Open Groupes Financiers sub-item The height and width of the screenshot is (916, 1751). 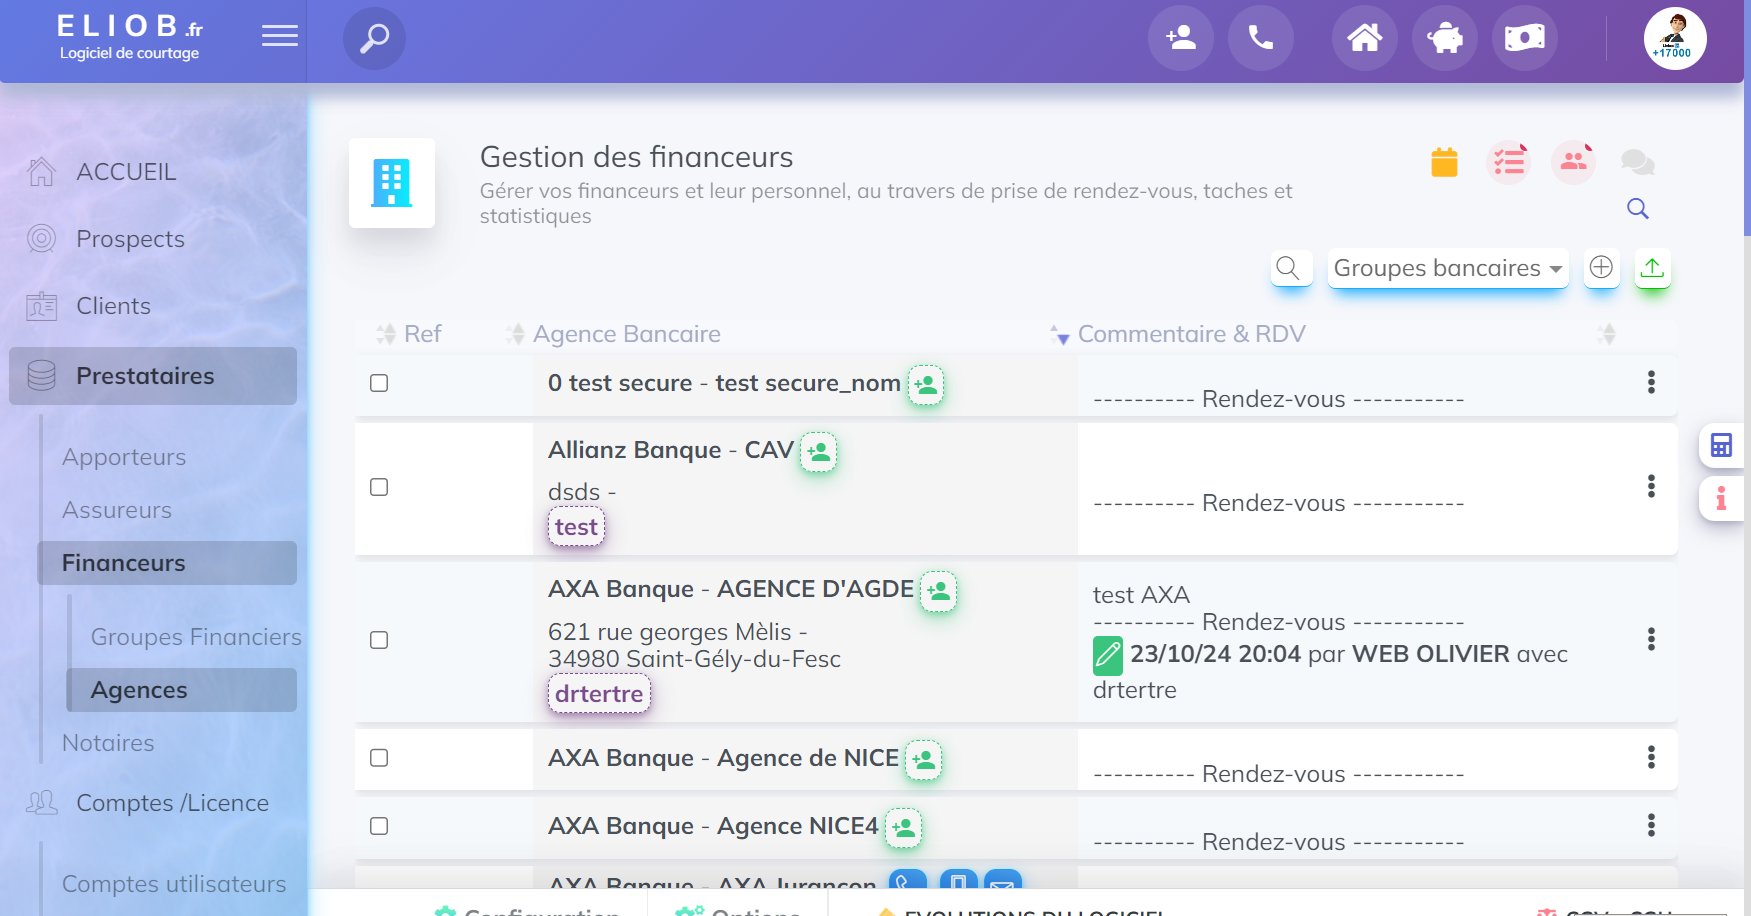pyautogui.click(x=196, y=637)
